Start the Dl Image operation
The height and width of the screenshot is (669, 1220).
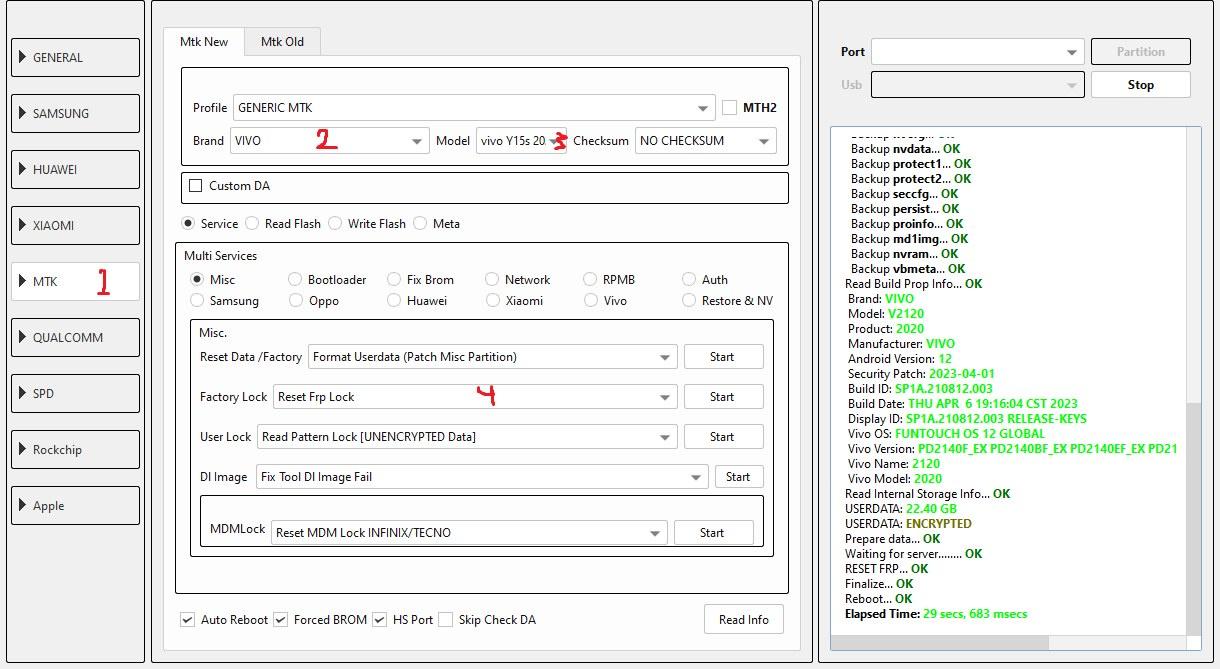point(739,477)
